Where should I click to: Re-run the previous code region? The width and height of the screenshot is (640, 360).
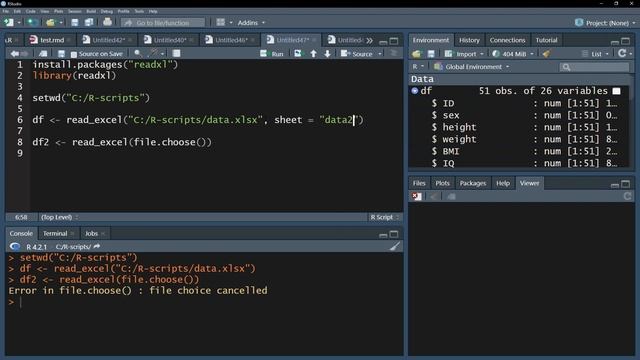pos(298,53)
